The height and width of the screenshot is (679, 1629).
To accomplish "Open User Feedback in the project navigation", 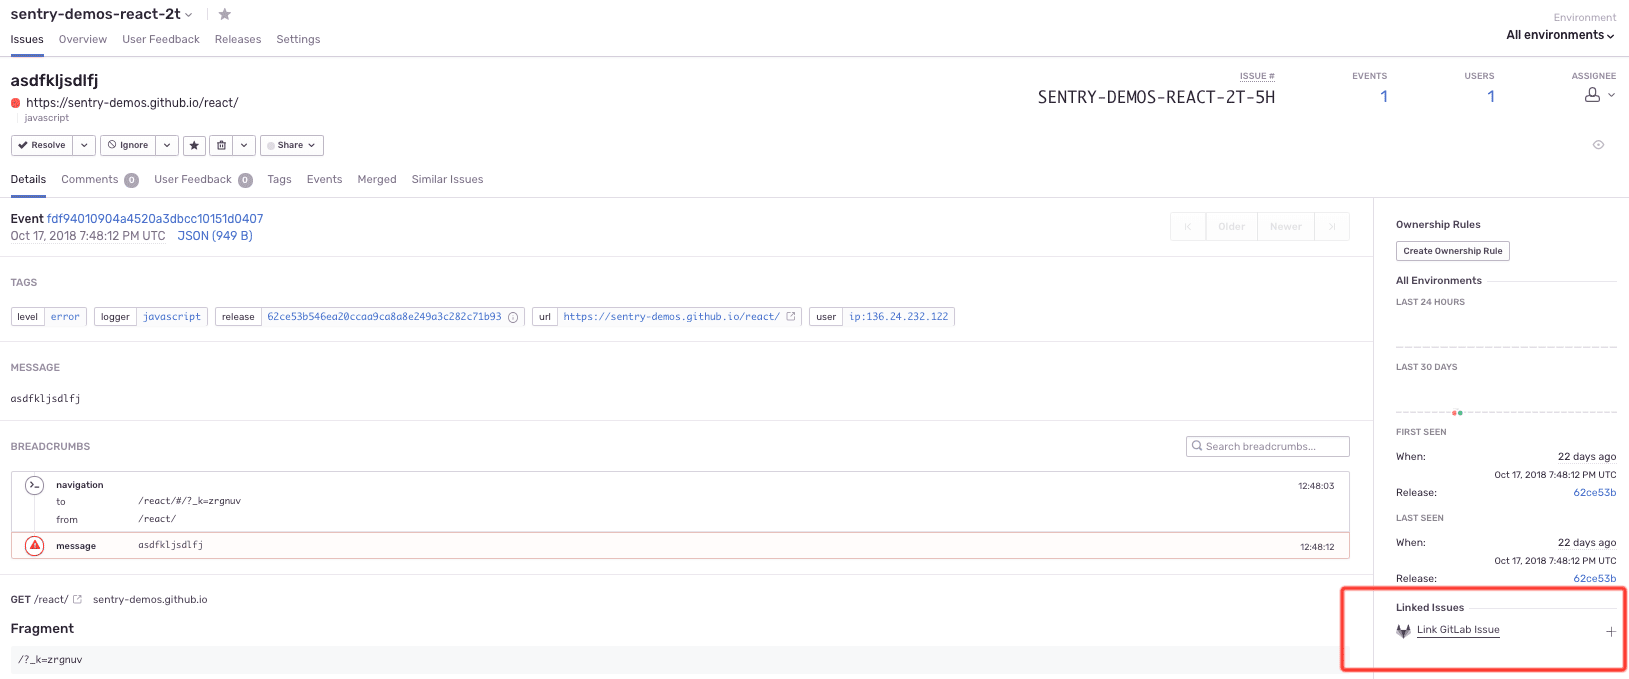I will (x=161, y=40).
